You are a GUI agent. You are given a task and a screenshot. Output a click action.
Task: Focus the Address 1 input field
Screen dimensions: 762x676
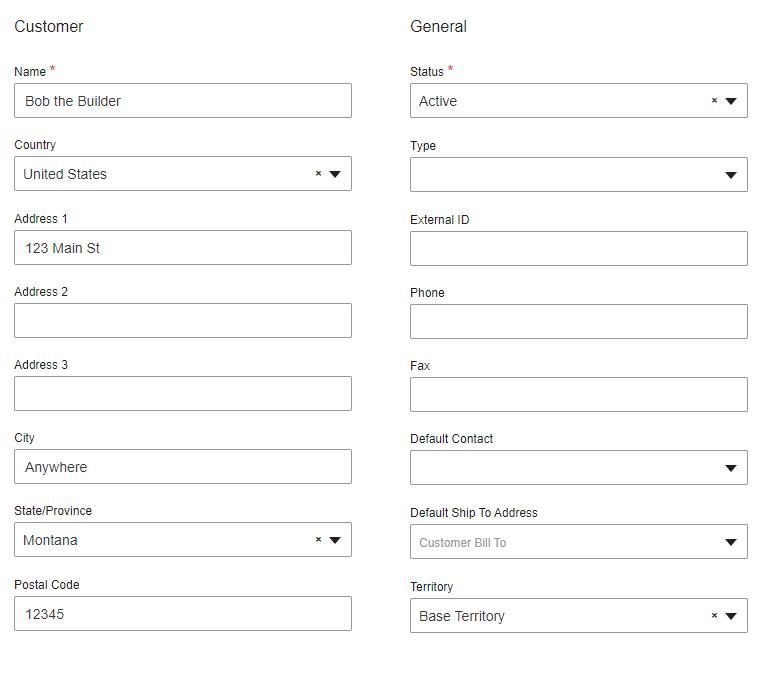click(x=183, y=248)
